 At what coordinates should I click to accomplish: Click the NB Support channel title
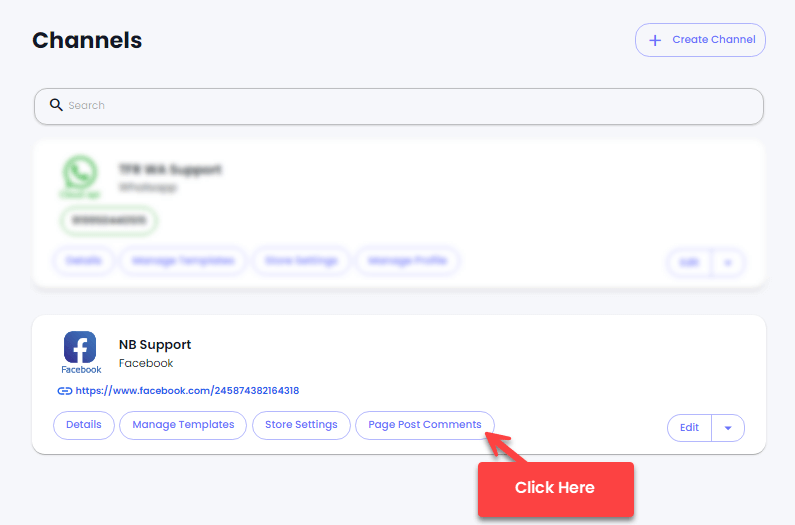click(x=155, y=344)
